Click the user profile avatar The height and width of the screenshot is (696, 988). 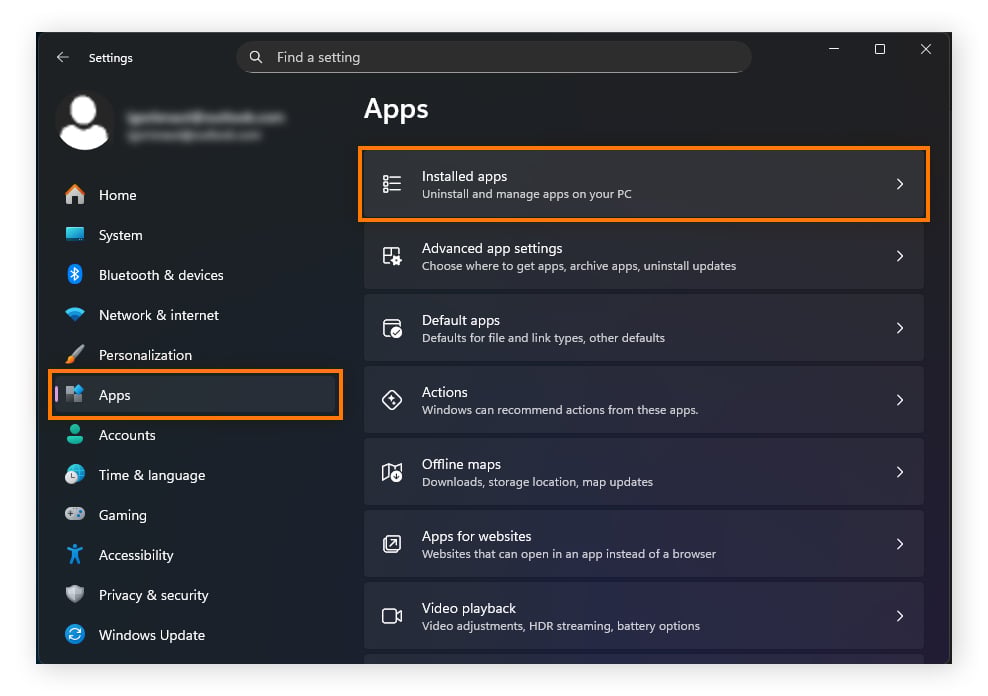(x=84, y=122)
